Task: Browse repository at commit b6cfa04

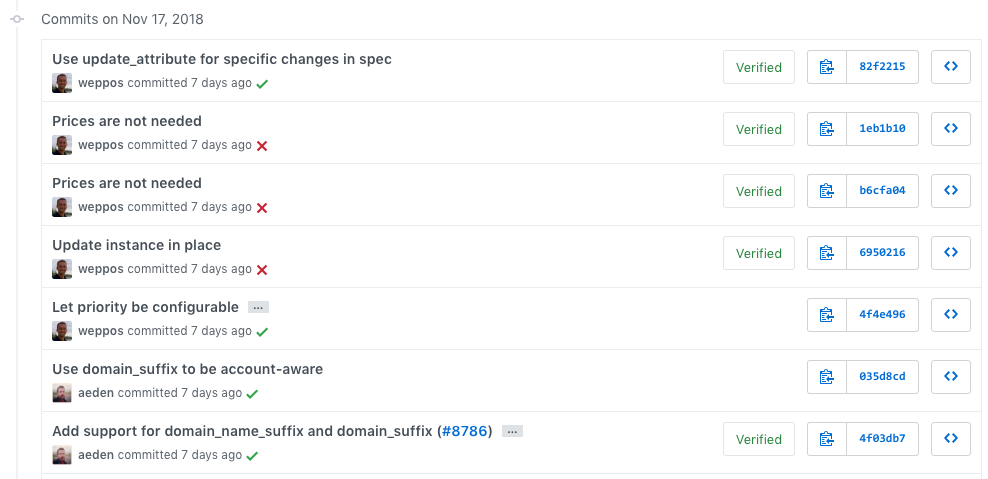Action: 950,191
